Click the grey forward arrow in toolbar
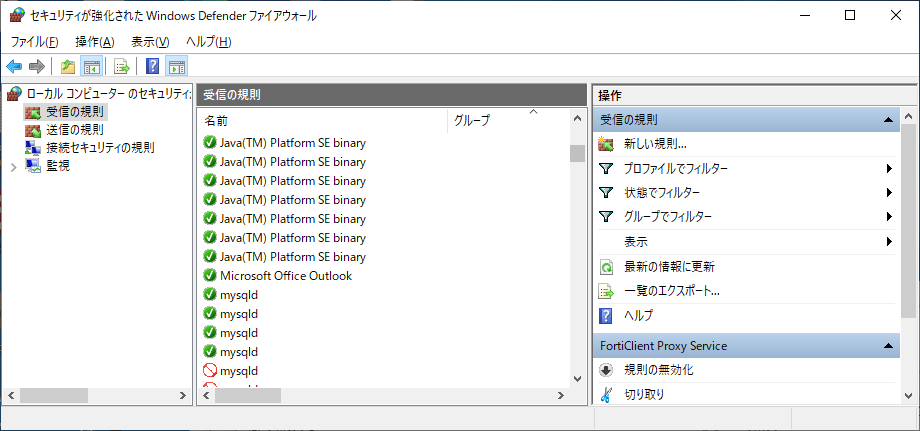Image resolution: width=920 pixels, height=431 pixels. [x=37, y=66]
